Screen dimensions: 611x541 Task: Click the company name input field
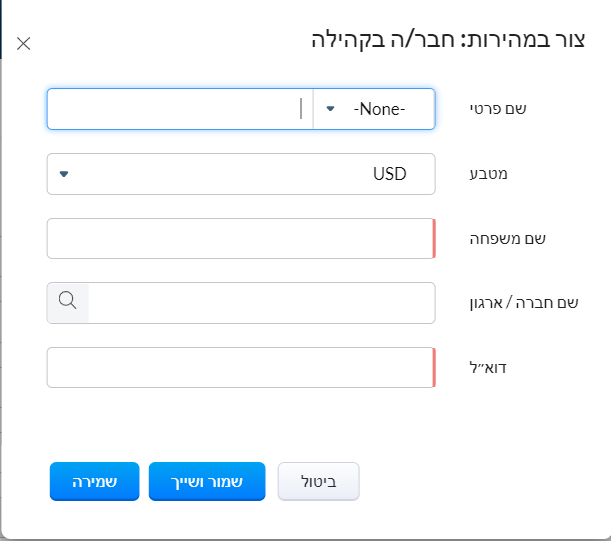tap(261, 303)
